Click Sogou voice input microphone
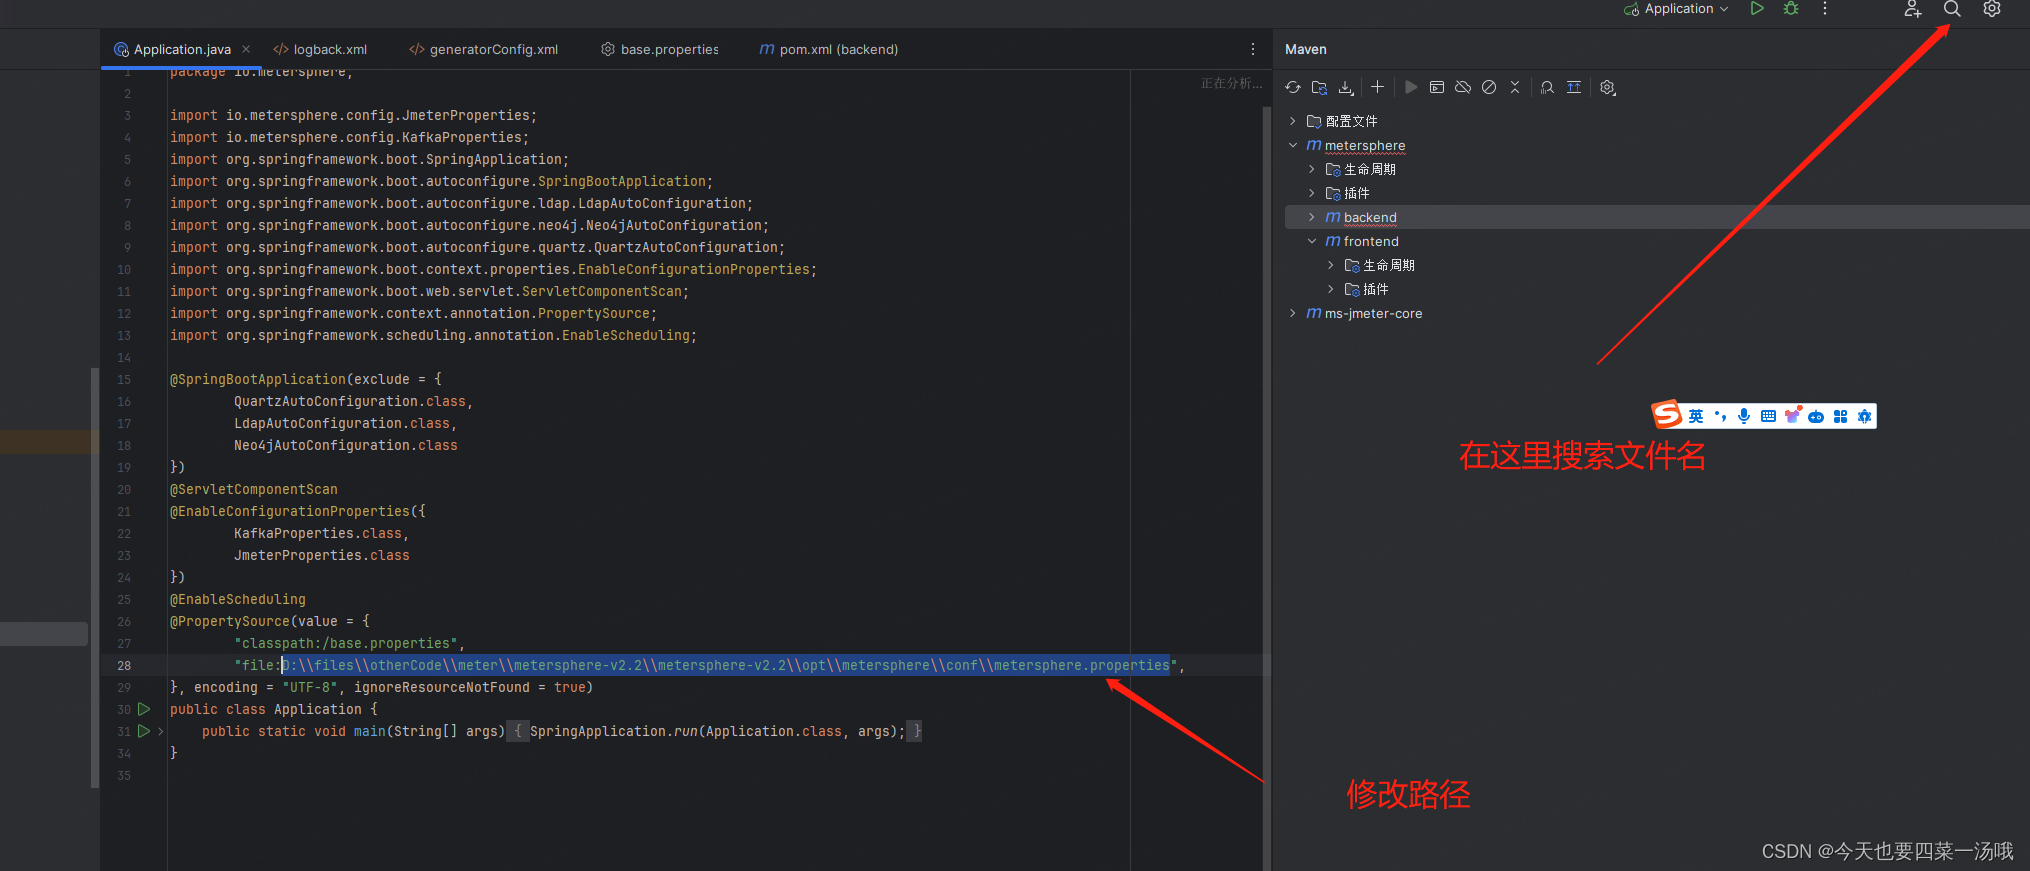 click(1744, 416)
